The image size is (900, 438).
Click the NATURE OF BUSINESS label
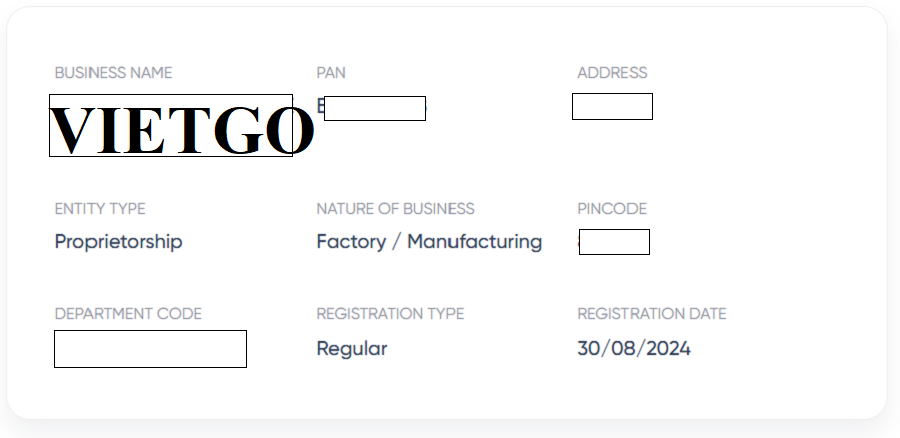pyautogui.click(x=395, y=209)
